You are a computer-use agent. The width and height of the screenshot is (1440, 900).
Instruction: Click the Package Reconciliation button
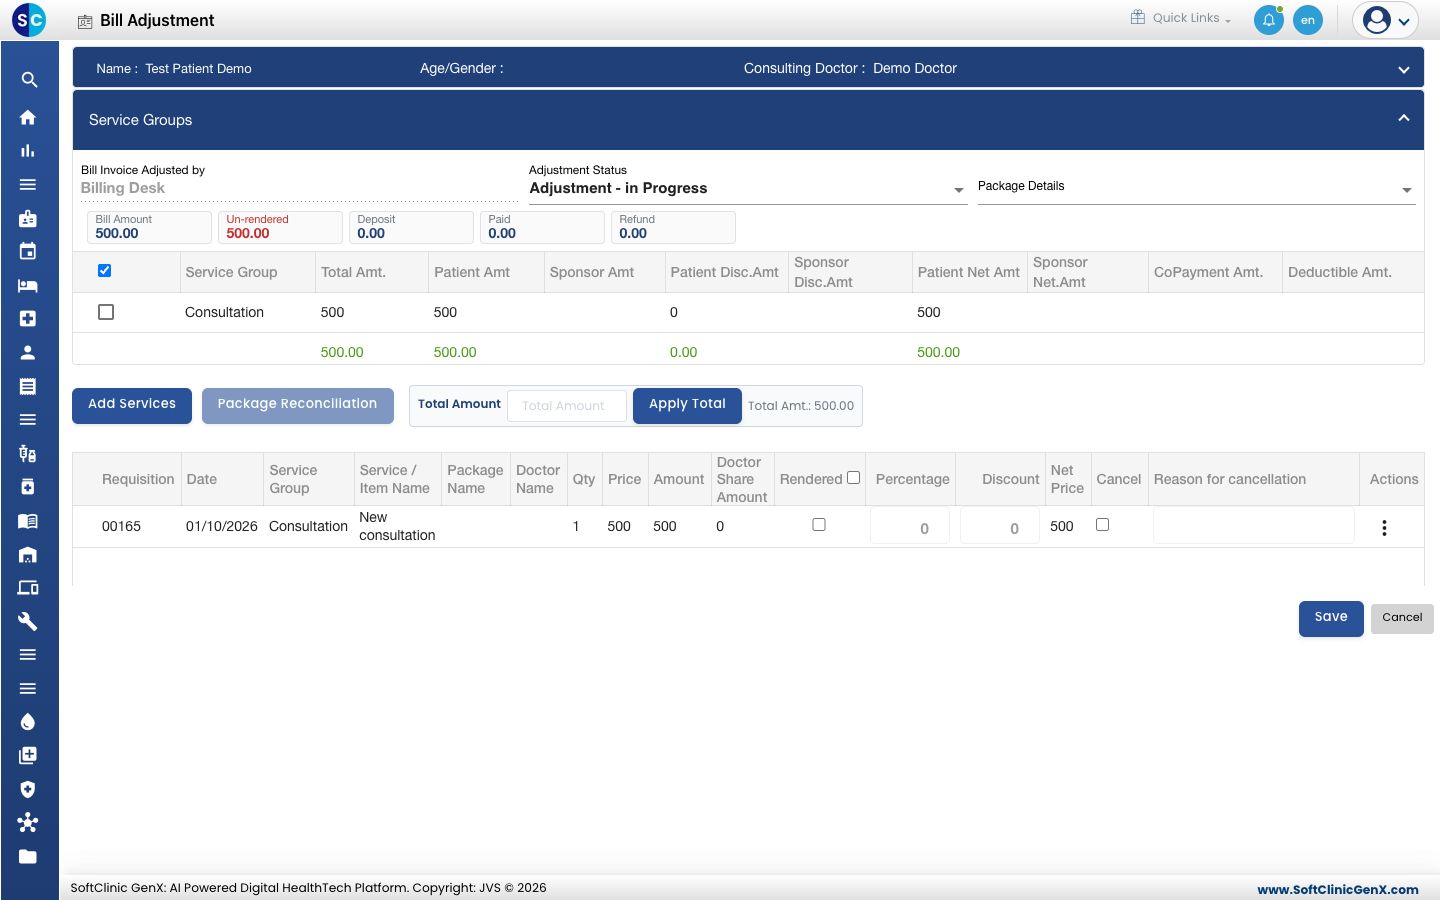tap(298, 405)
